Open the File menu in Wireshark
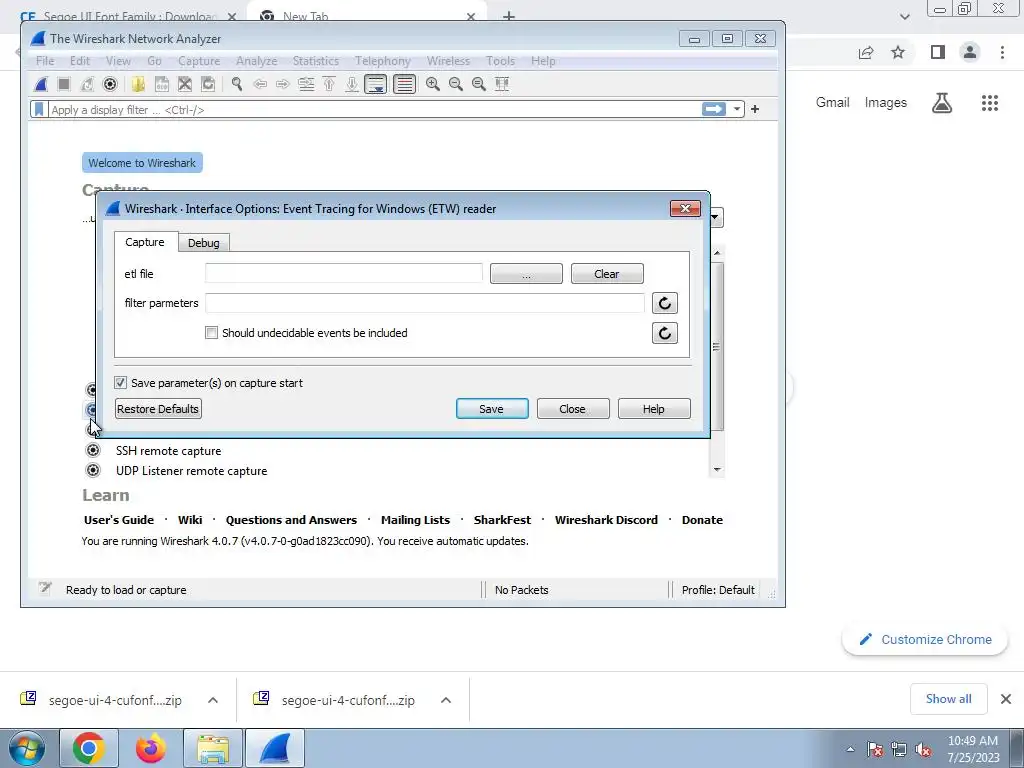Viewport: 1024px width, 768px height. tap(45, 61)
